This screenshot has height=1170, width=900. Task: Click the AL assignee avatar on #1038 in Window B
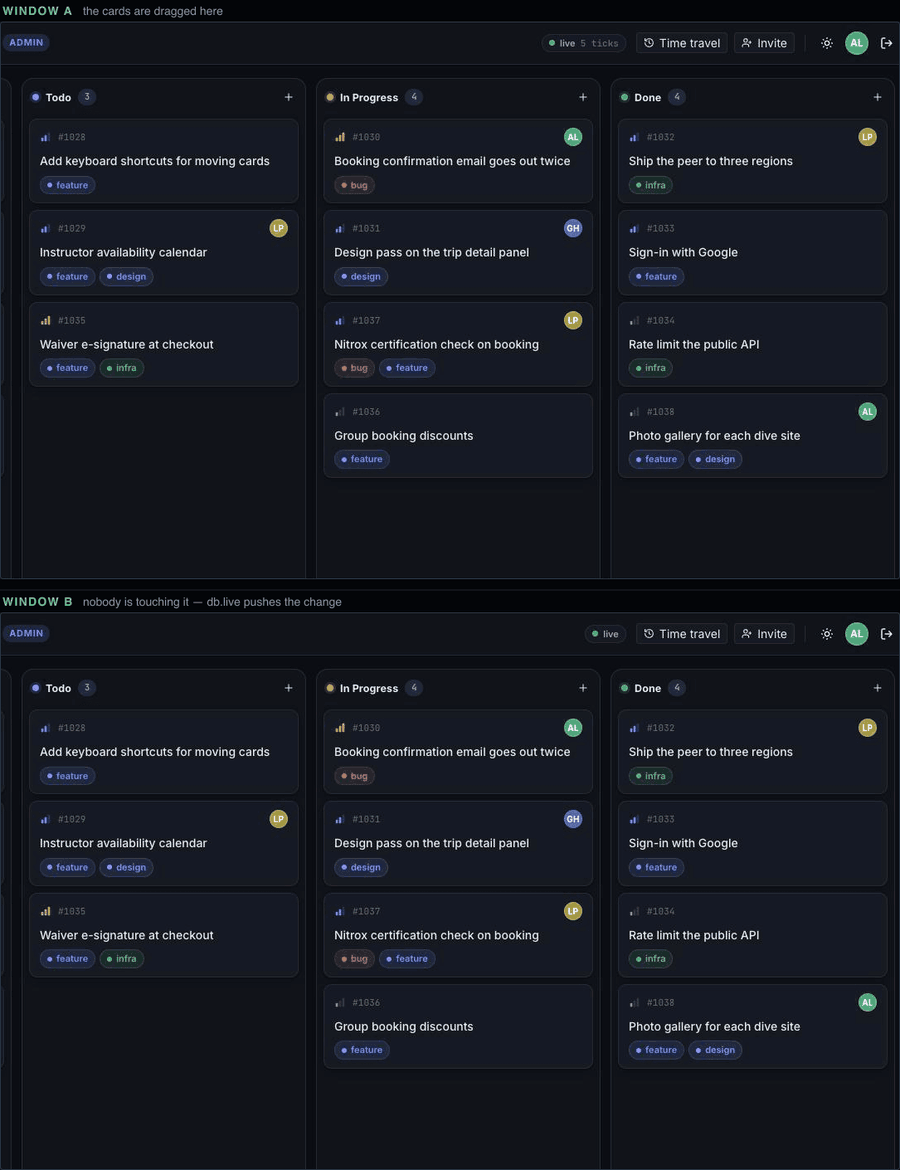point(867,1002)
